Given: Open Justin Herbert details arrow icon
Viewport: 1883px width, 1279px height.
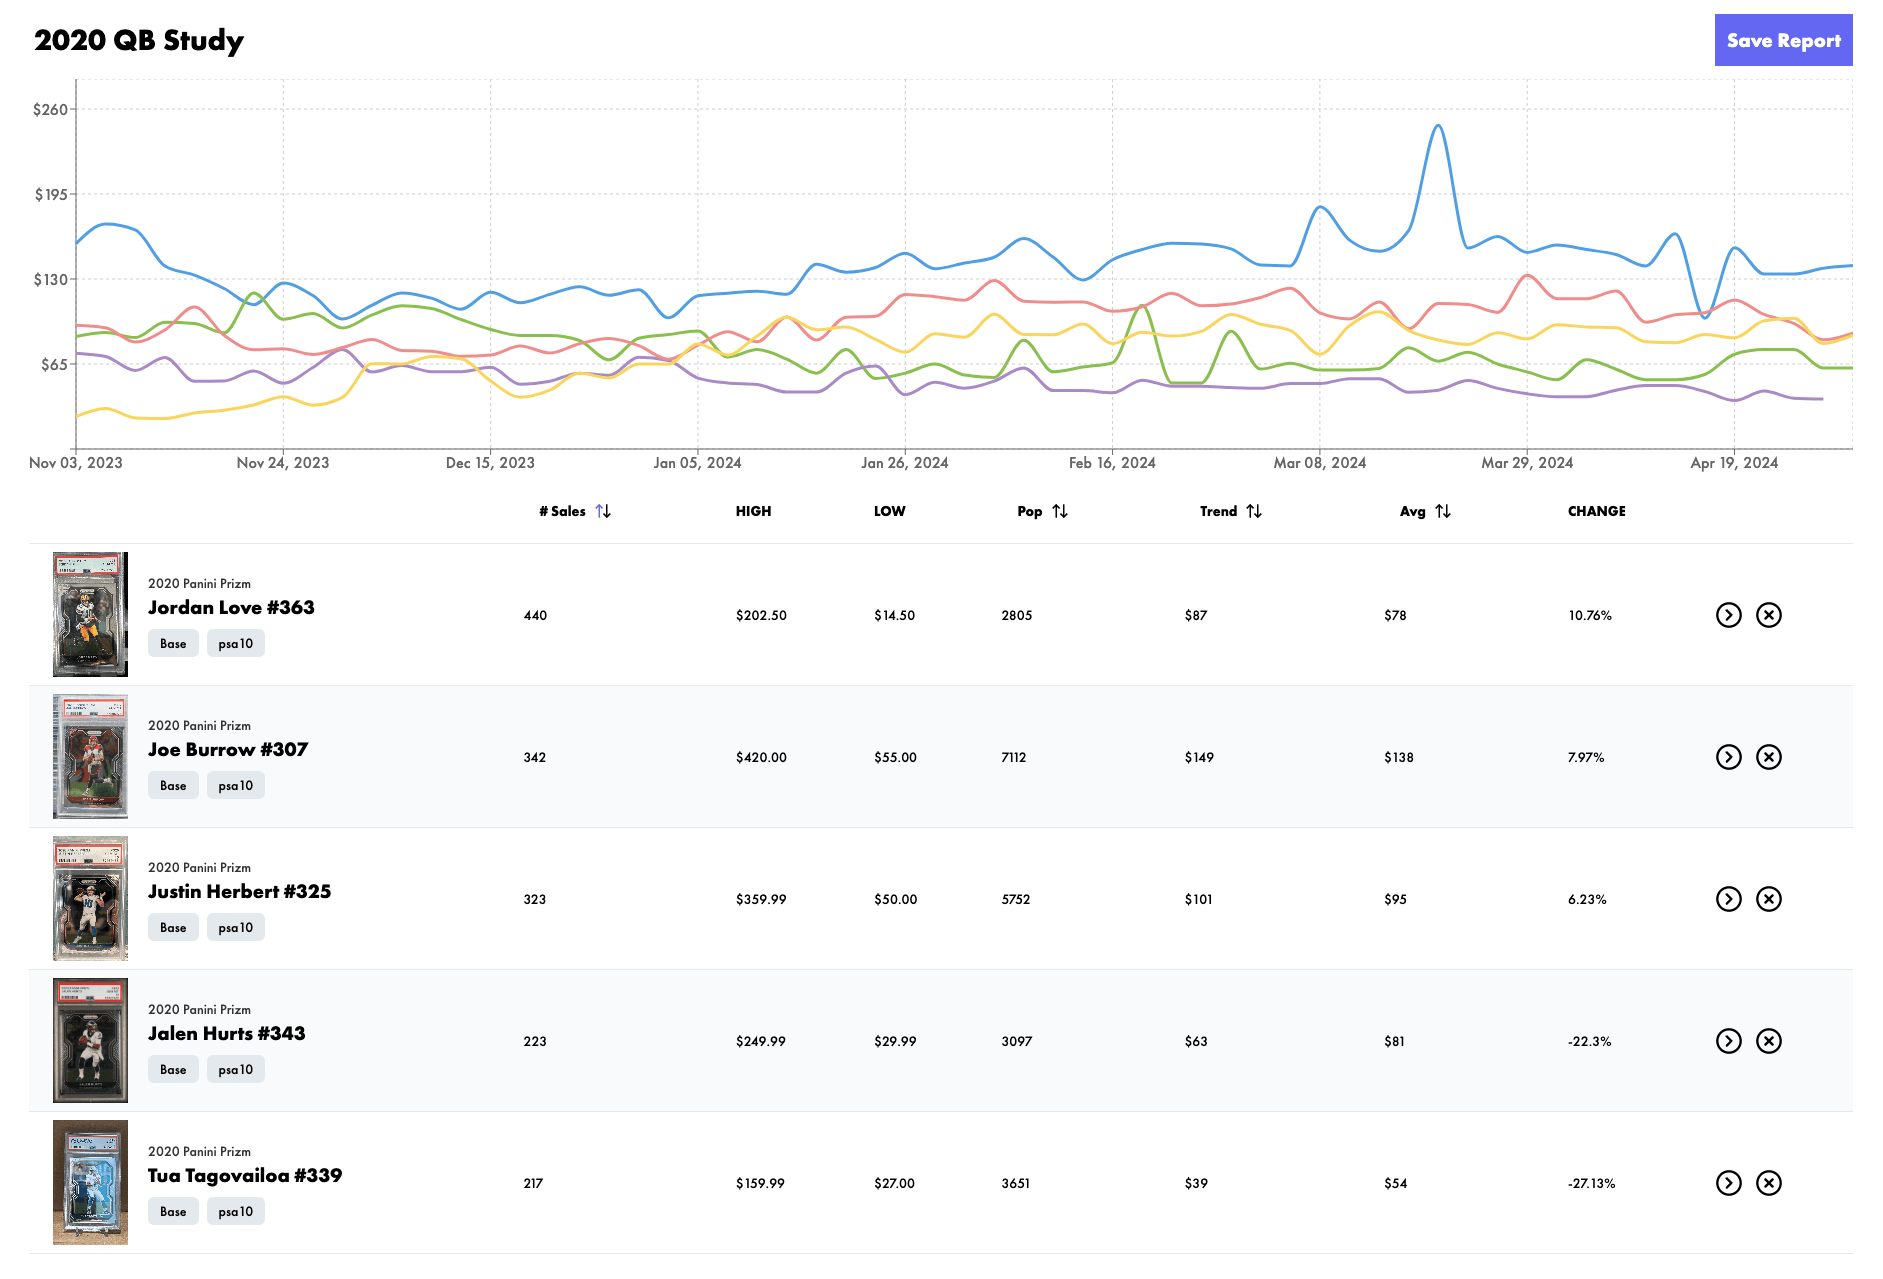Looking at the screenshot, I should point(1728,899).
